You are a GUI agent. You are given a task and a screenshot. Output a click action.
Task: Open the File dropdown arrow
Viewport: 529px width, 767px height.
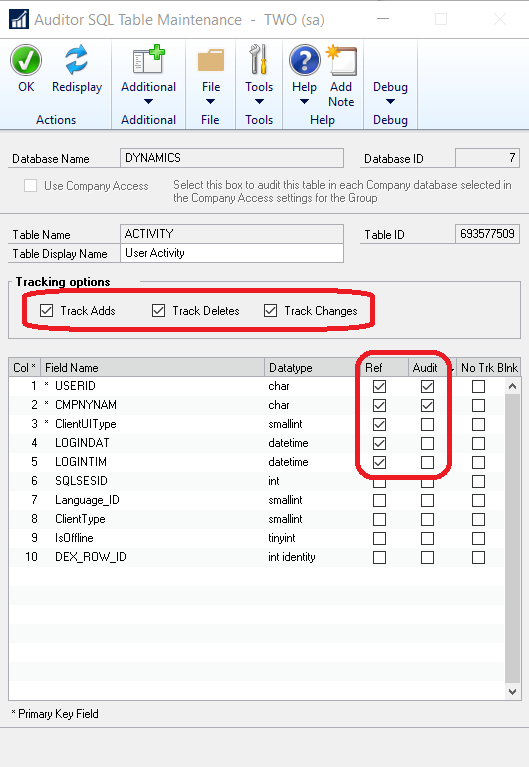[210, 102]
